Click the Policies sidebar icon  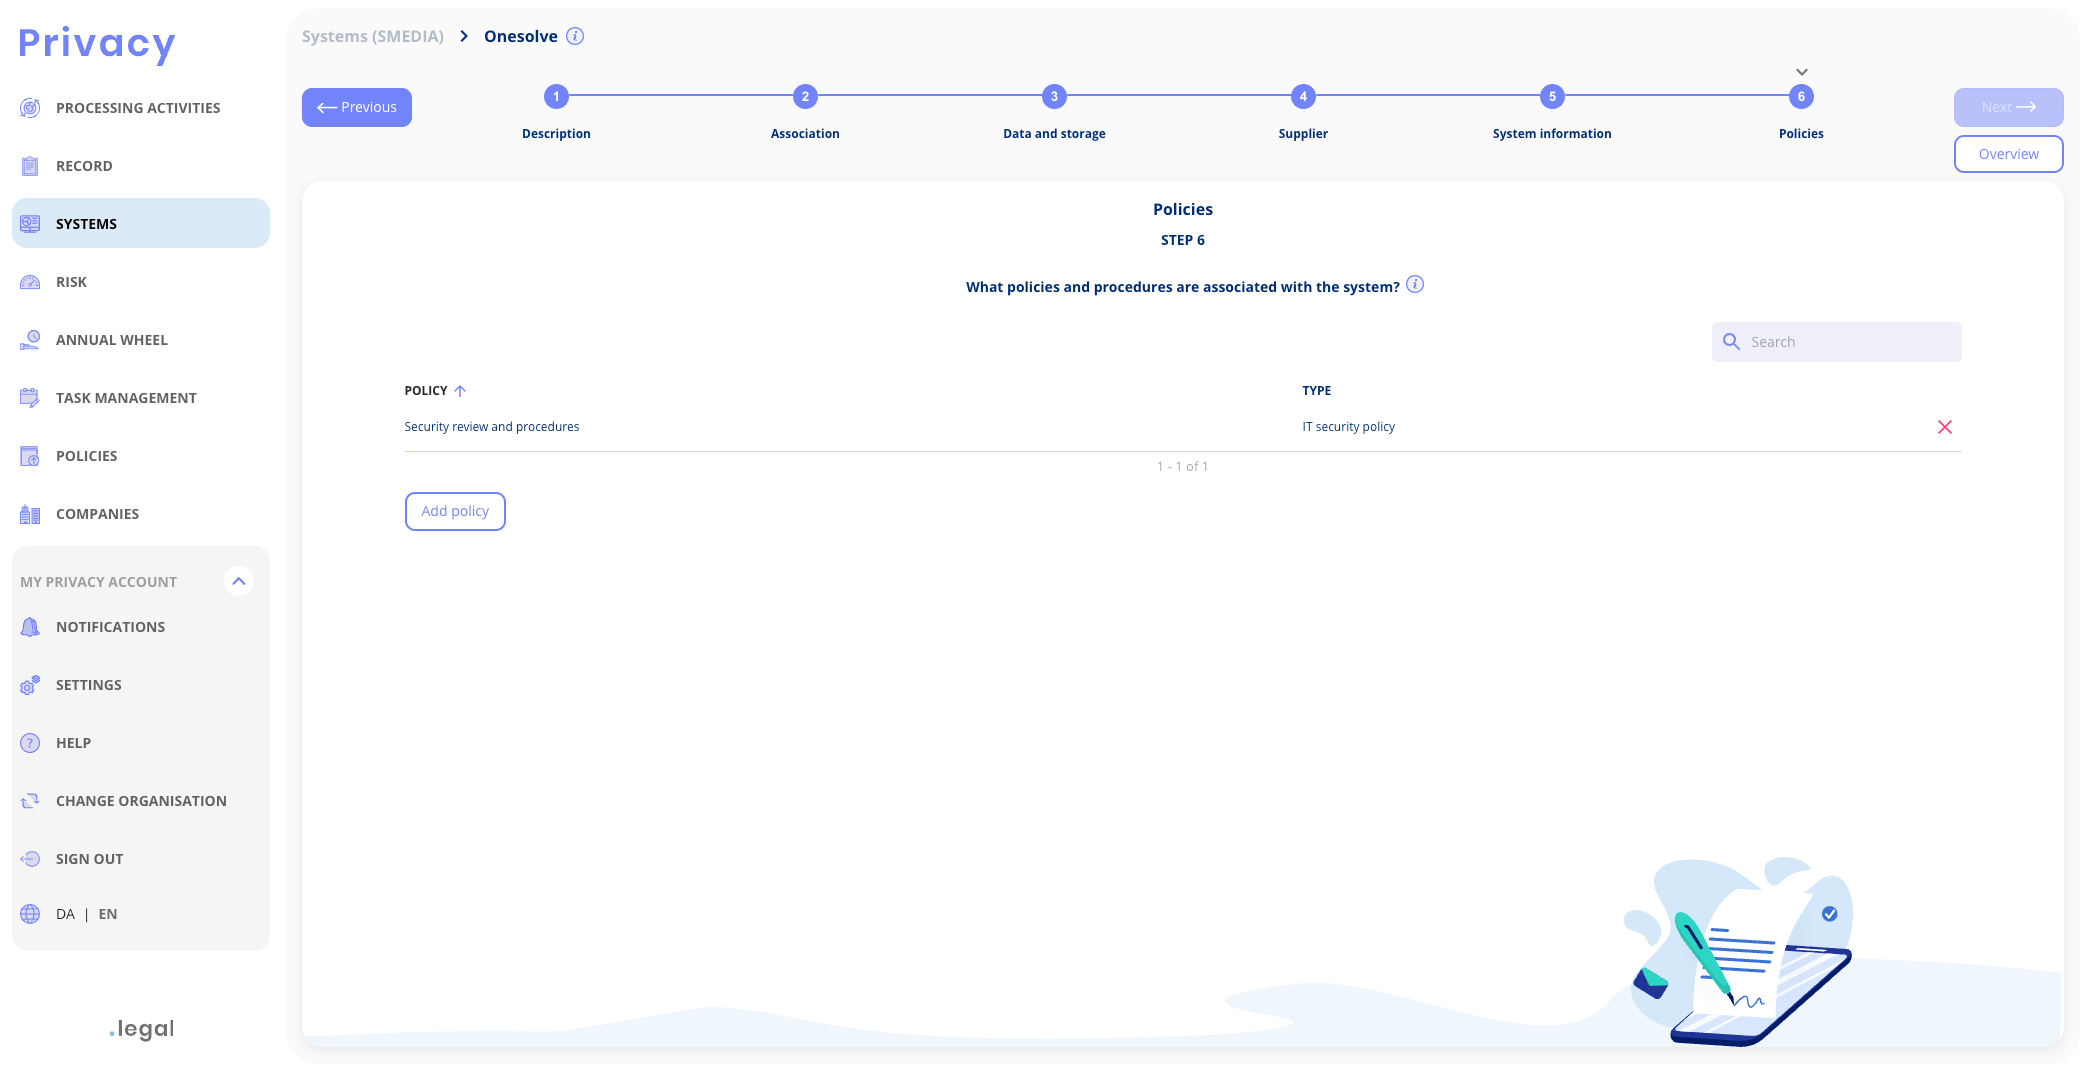pos(30,456)
